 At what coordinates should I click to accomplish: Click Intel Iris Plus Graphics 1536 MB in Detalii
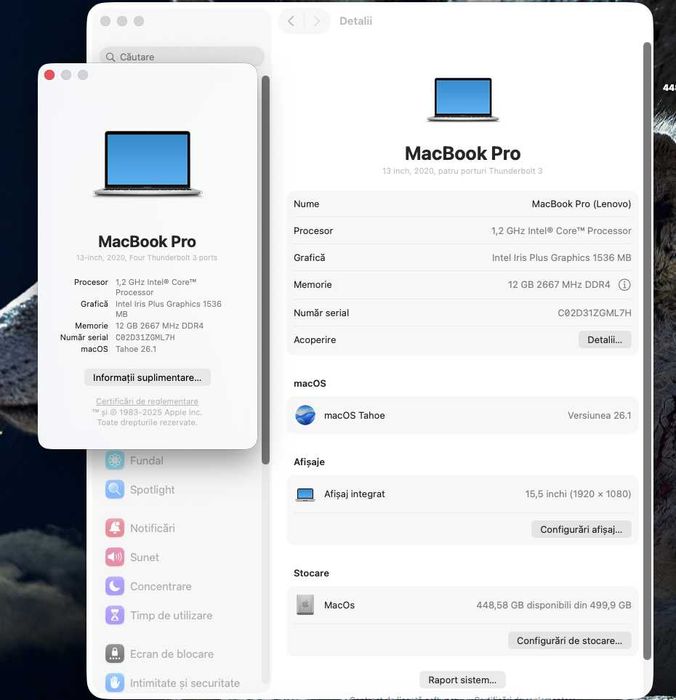tap(561, 258)
